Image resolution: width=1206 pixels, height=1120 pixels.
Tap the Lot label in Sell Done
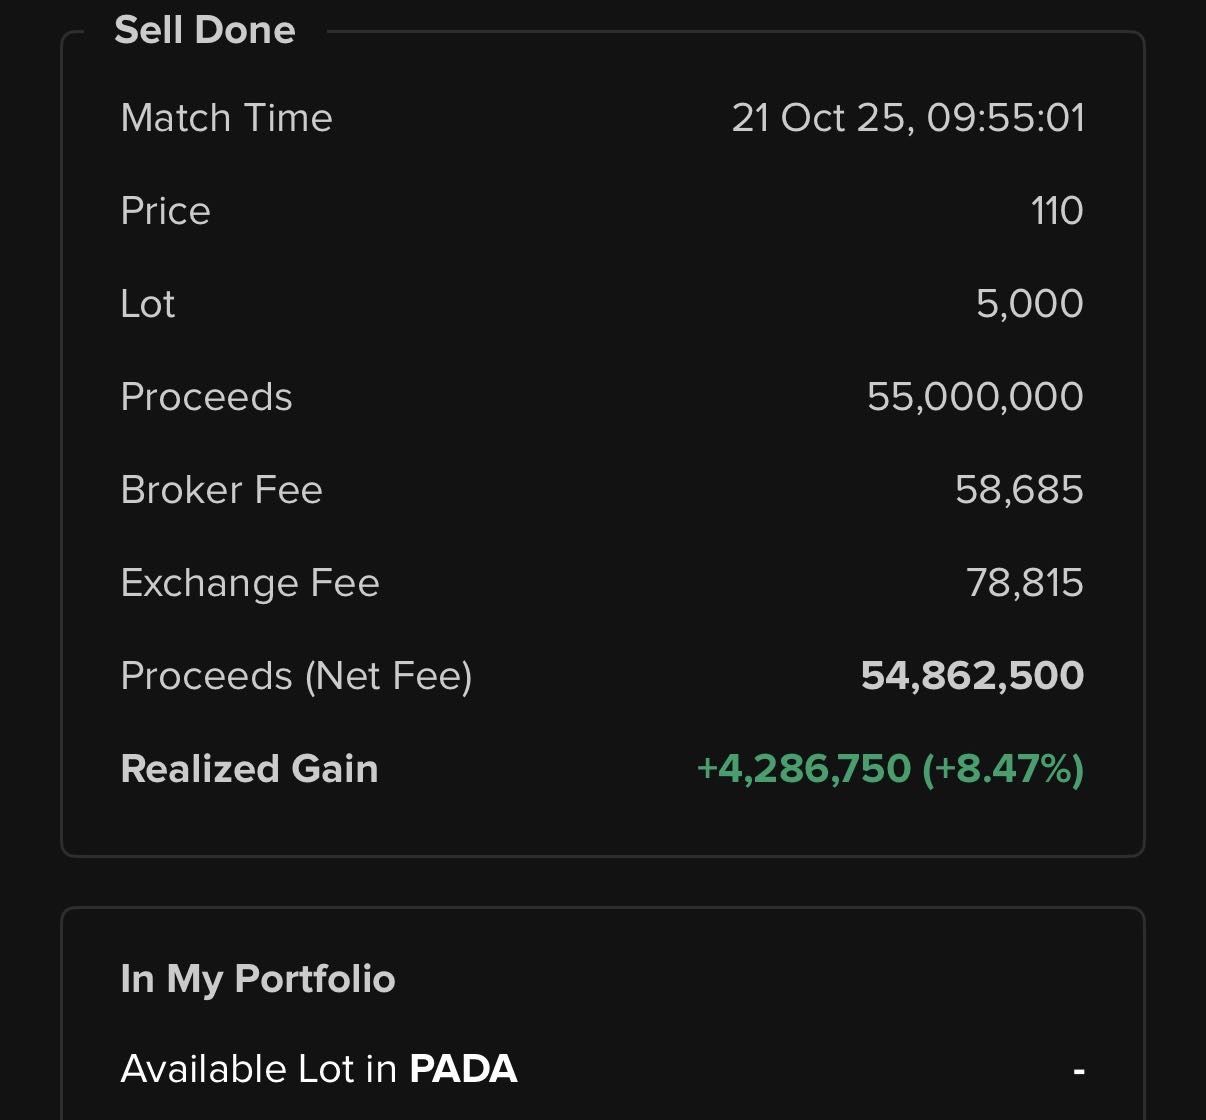(148, 304)
